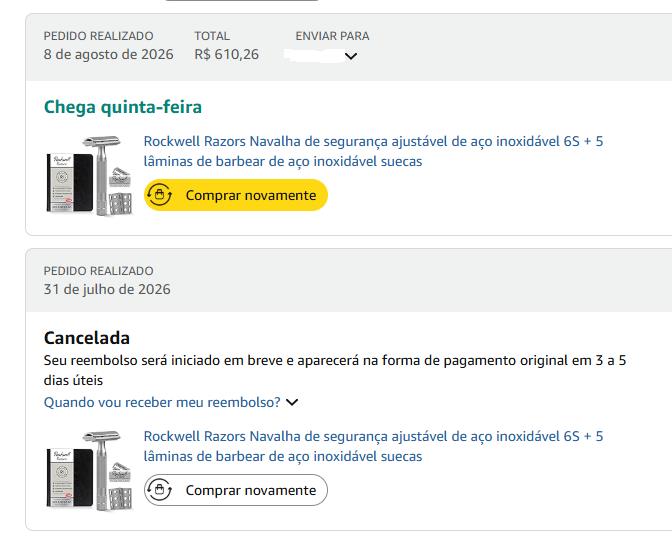Click the 'Cancelada' order status heading
This screenshot has height=540, width=672.
(x=87, y=338)
